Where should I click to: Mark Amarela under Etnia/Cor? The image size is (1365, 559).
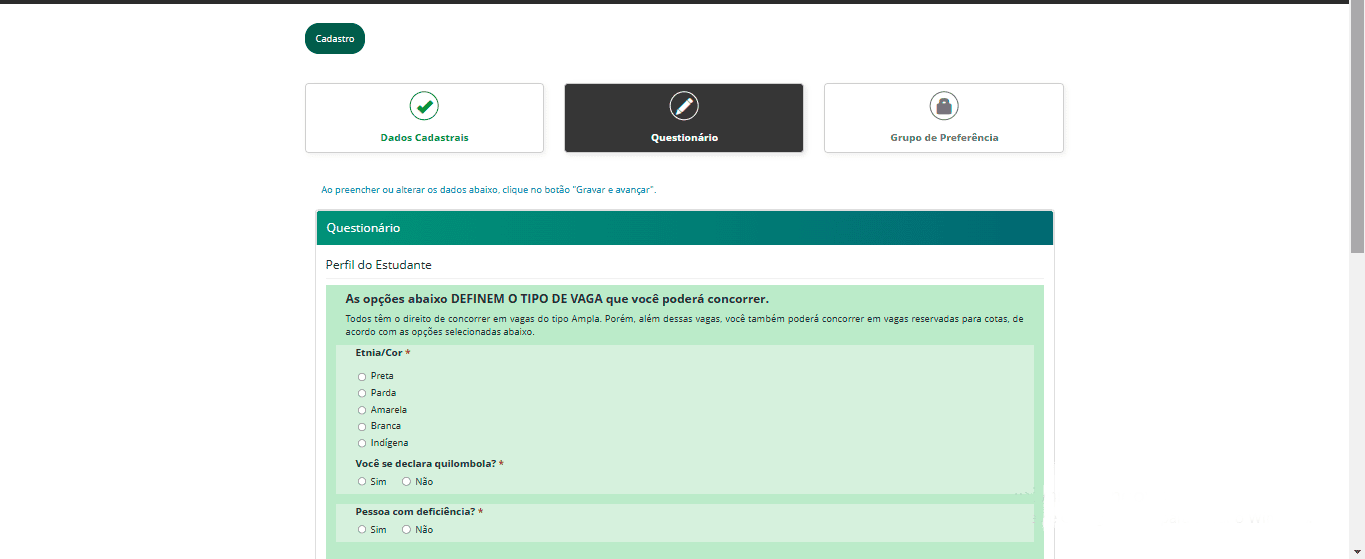362,410
